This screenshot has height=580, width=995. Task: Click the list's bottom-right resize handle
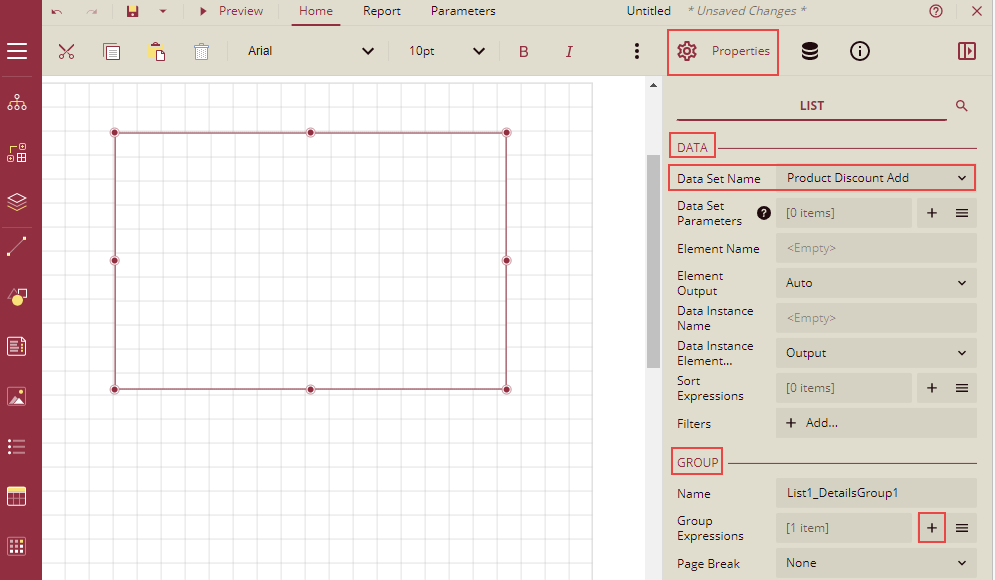click(506, 390)
